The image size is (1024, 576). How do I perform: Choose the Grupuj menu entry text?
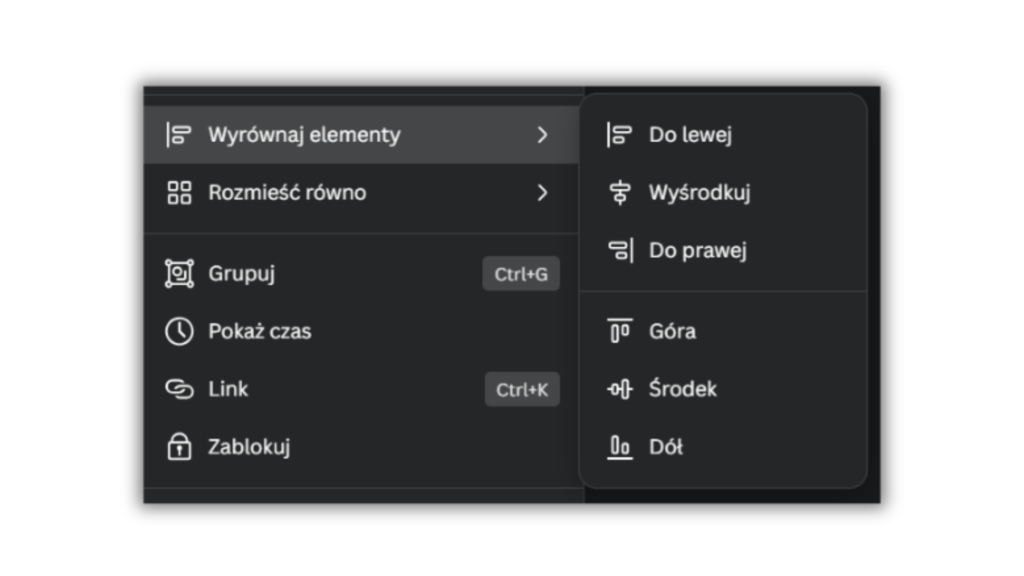point(241,273)
